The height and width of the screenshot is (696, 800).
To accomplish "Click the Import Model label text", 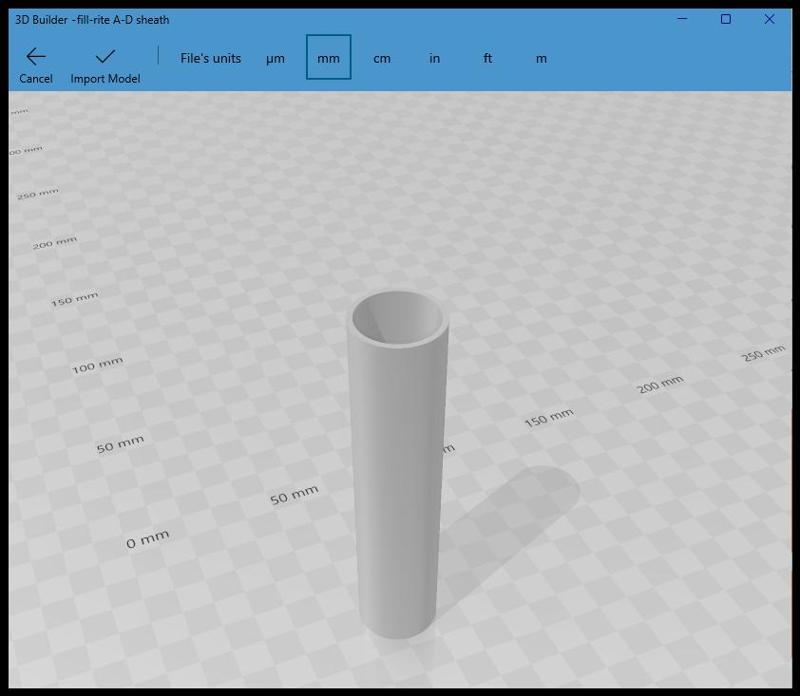I will [105, 79].
